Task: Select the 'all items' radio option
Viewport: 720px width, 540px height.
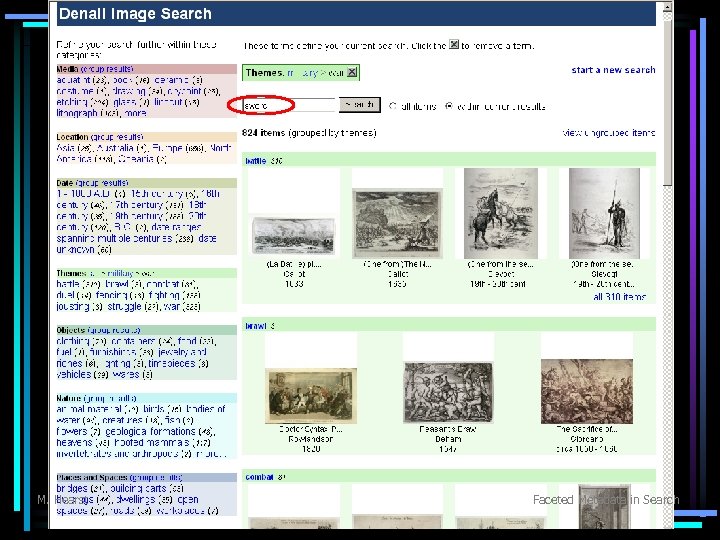Action: pos(393,106)
